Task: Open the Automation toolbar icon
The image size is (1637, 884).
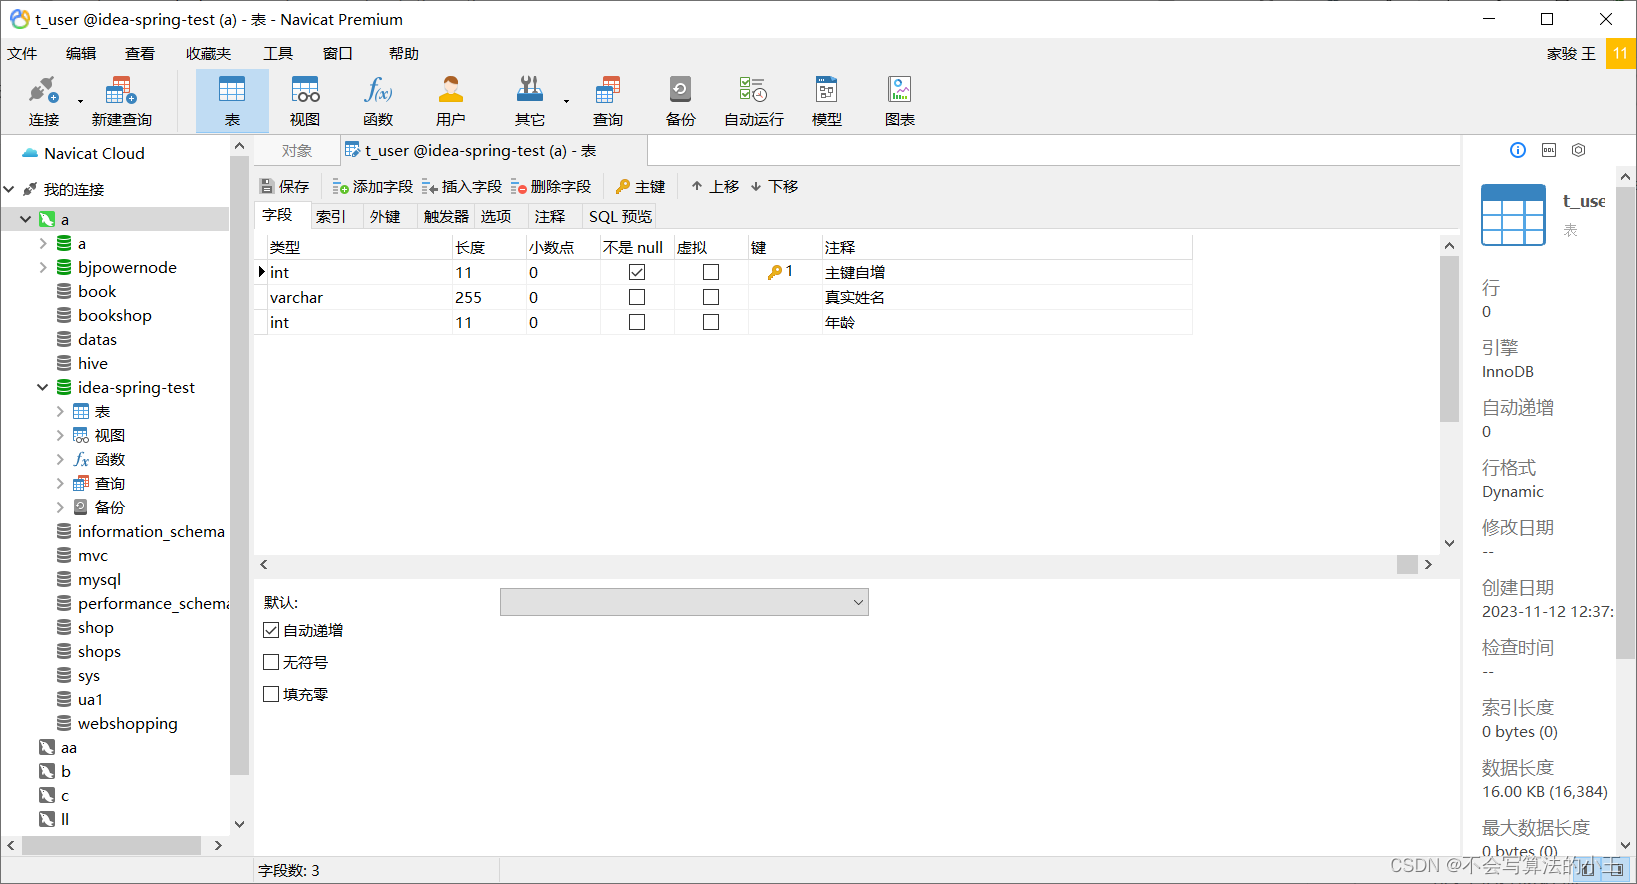Action: [754, 101]
